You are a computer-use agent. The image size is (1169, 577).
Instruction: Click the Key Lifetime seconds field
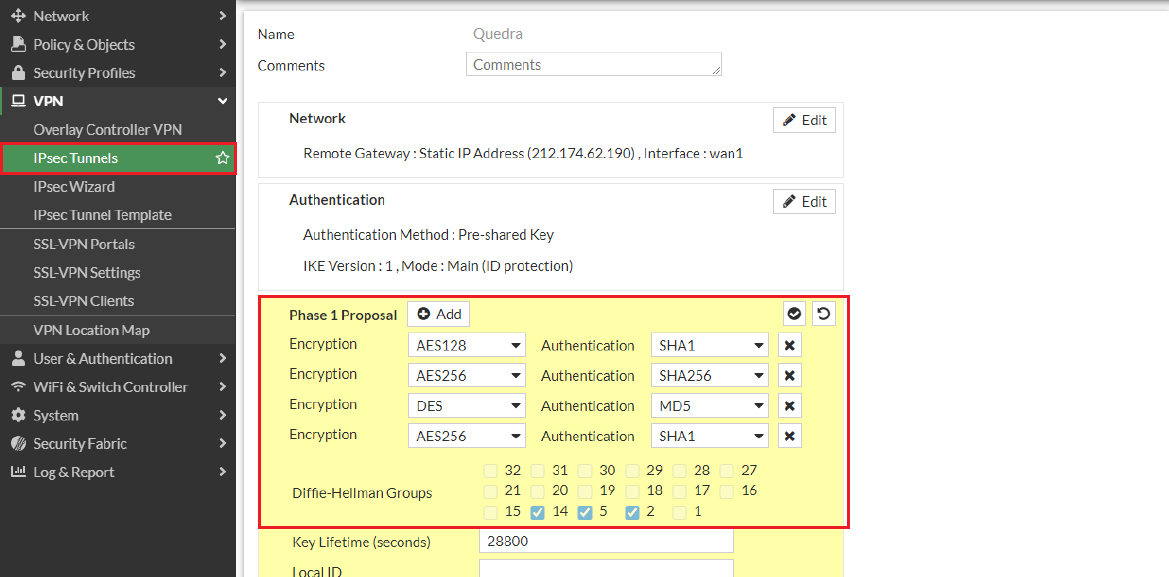click(606, 541)
